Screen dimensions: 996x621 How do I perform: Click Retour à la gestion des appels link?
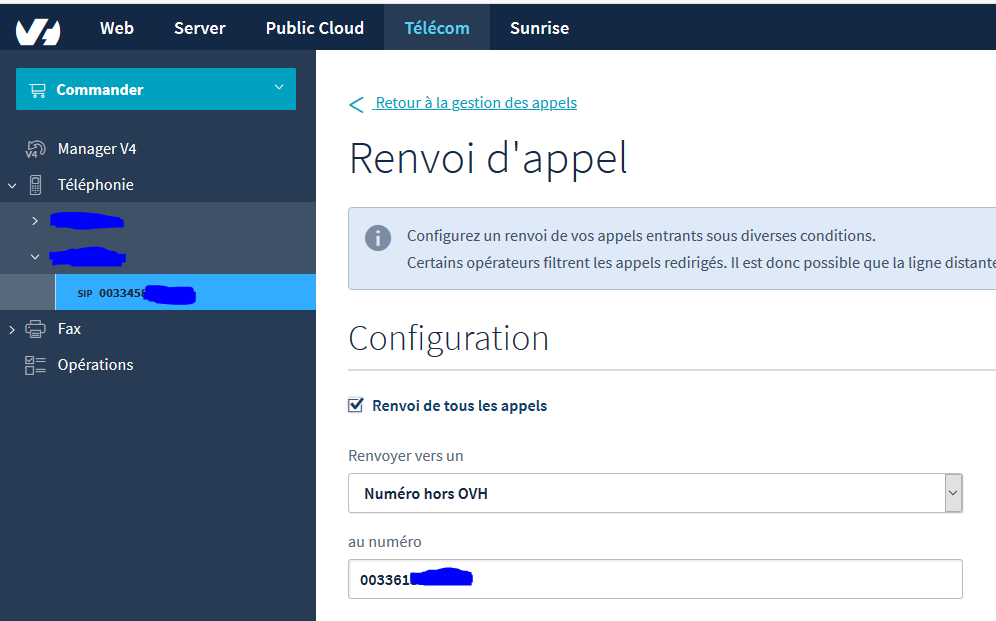tap(476, 103)
